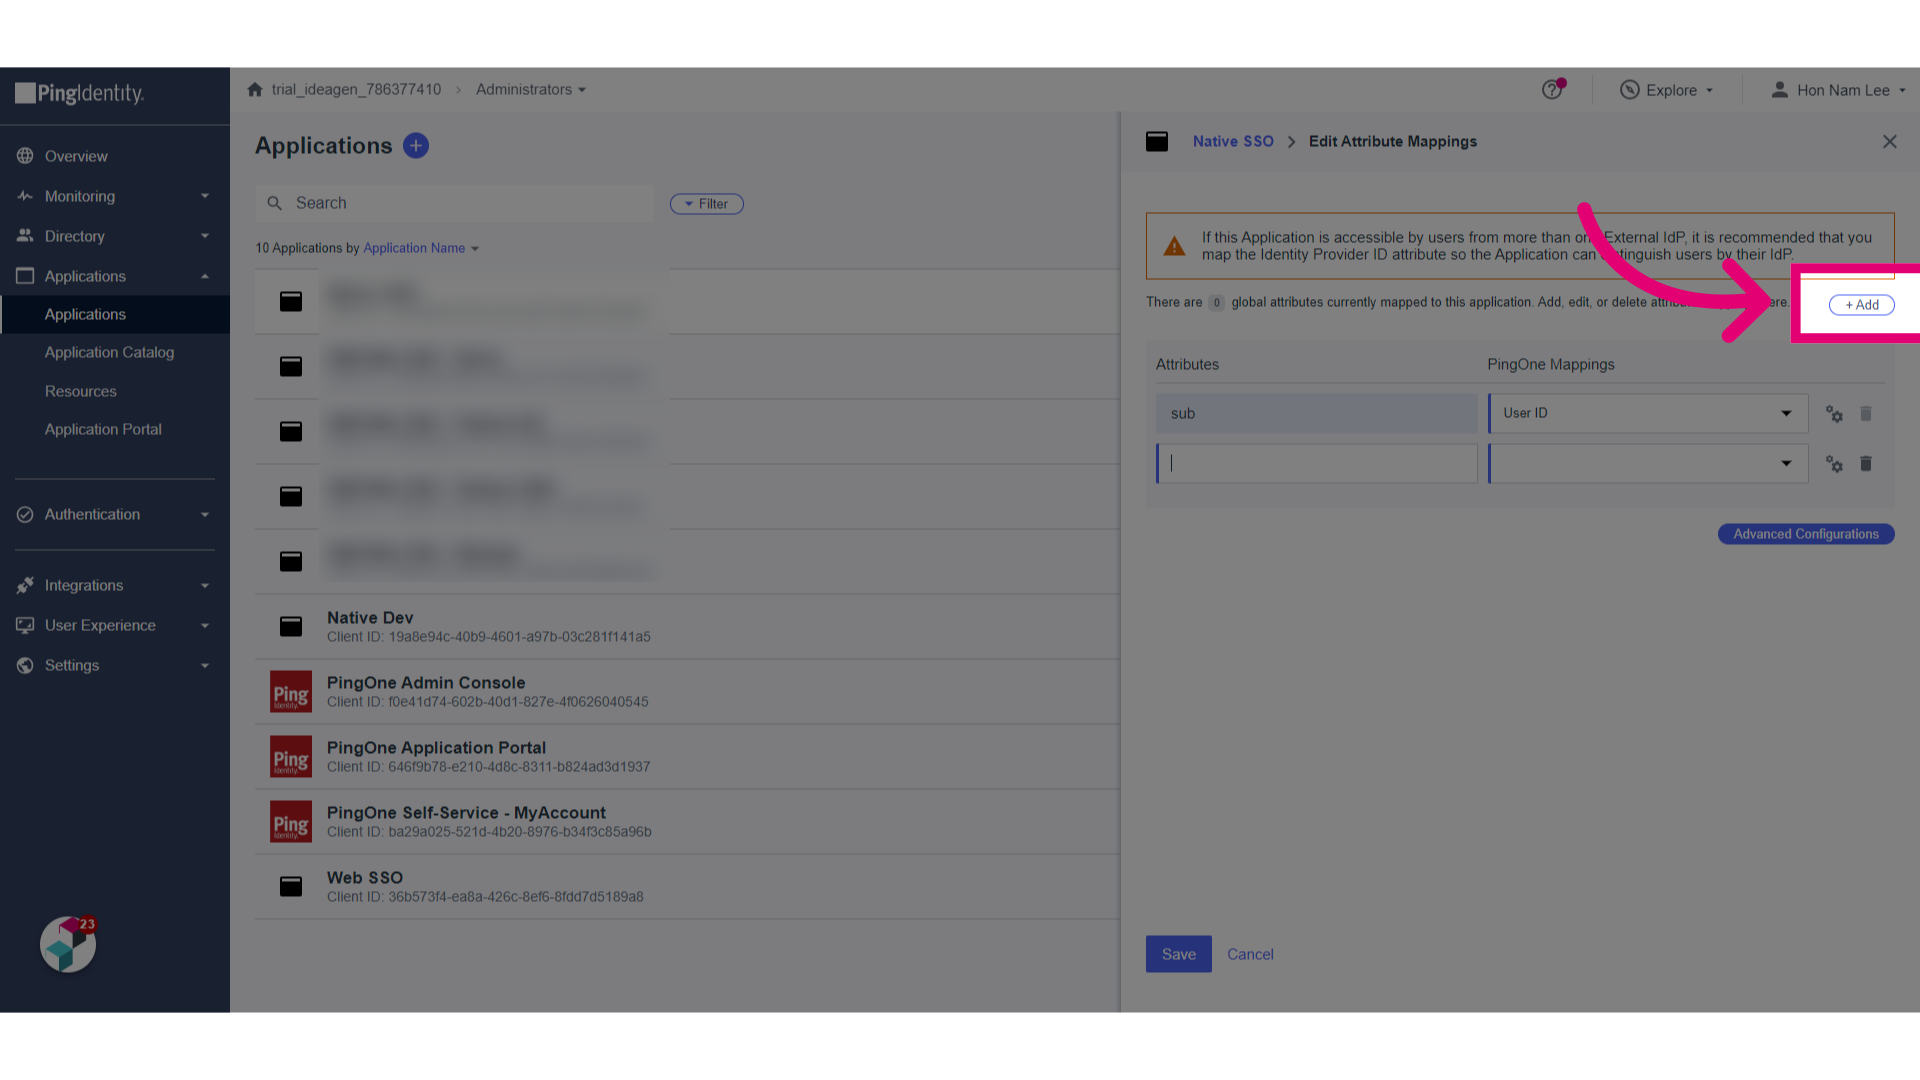Open the help question mark icon
Viewport: 1920px width, 1080px height.
point(1552,90)
